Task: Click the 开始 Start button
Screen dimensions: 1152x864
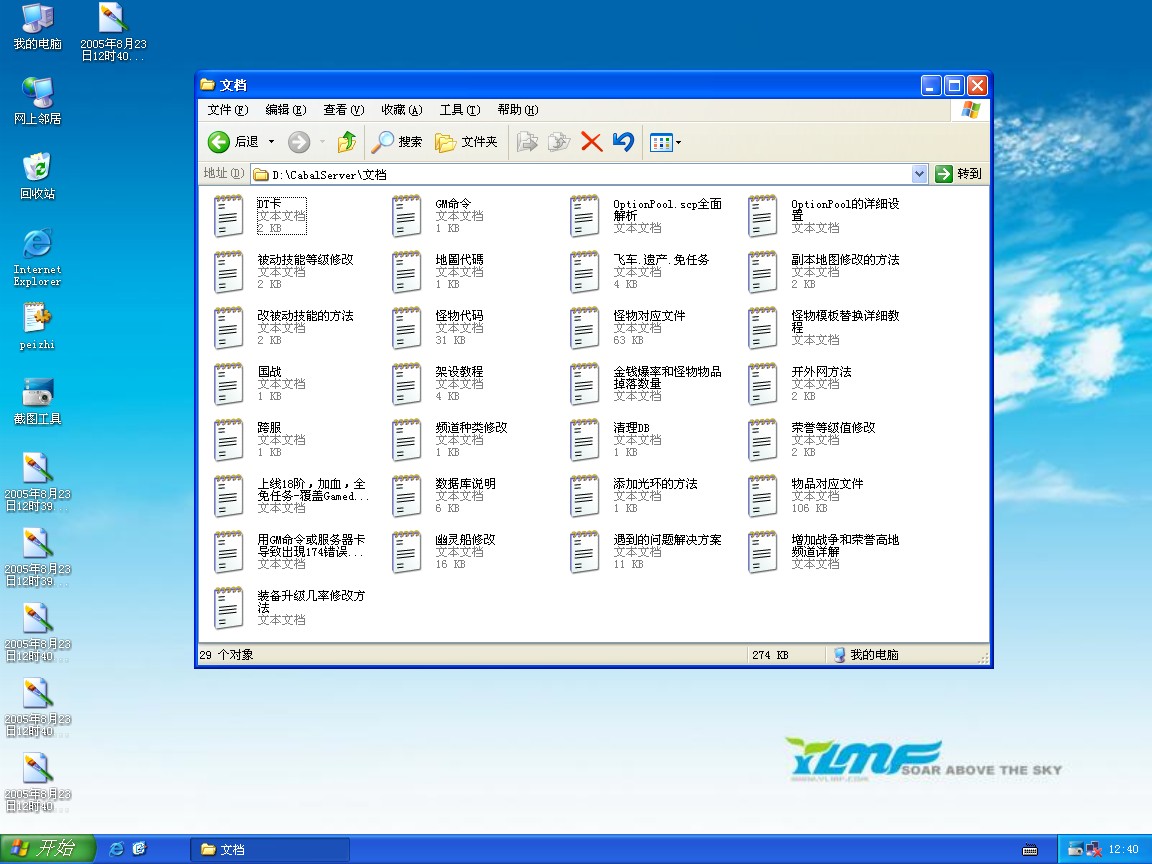Action: (x=48, y=849)
